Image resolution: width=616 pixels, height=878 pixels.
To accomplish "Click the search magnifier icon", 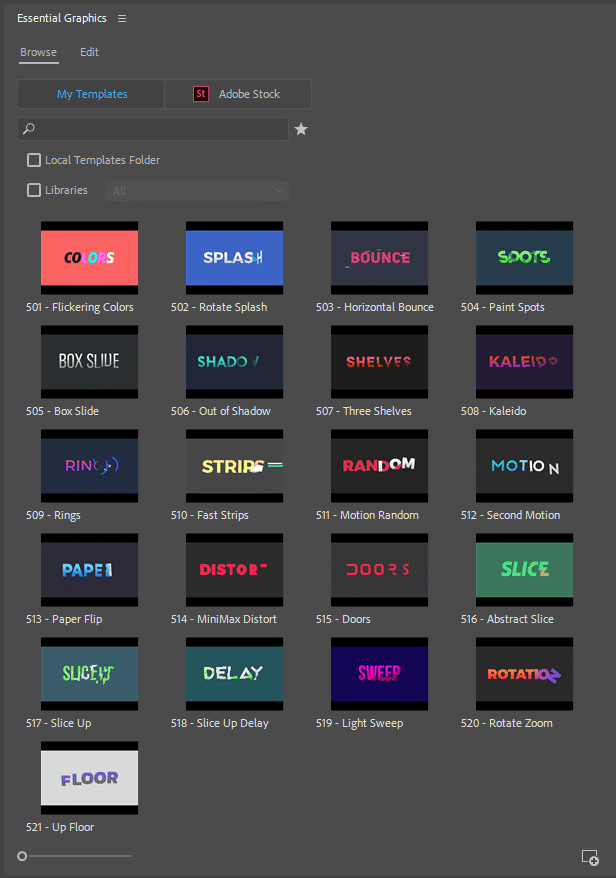I will tap(29, 129).
